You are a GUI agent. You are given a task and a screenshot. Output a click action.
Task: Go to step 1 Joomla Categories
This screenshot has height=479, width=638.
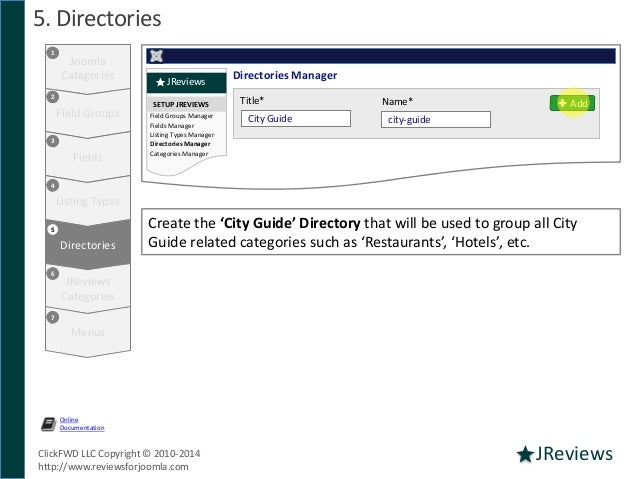(88, 68)
